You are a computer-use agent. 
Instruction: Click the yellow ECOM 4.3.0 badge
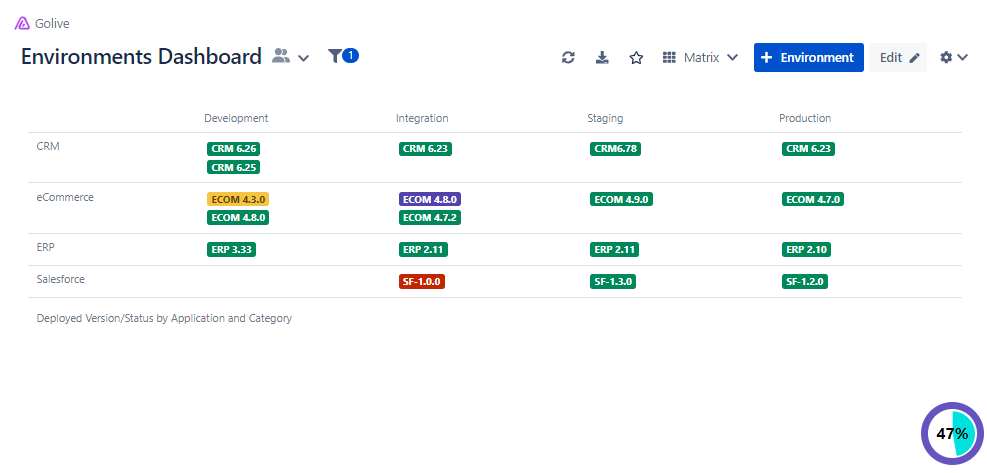coord(238,199)
